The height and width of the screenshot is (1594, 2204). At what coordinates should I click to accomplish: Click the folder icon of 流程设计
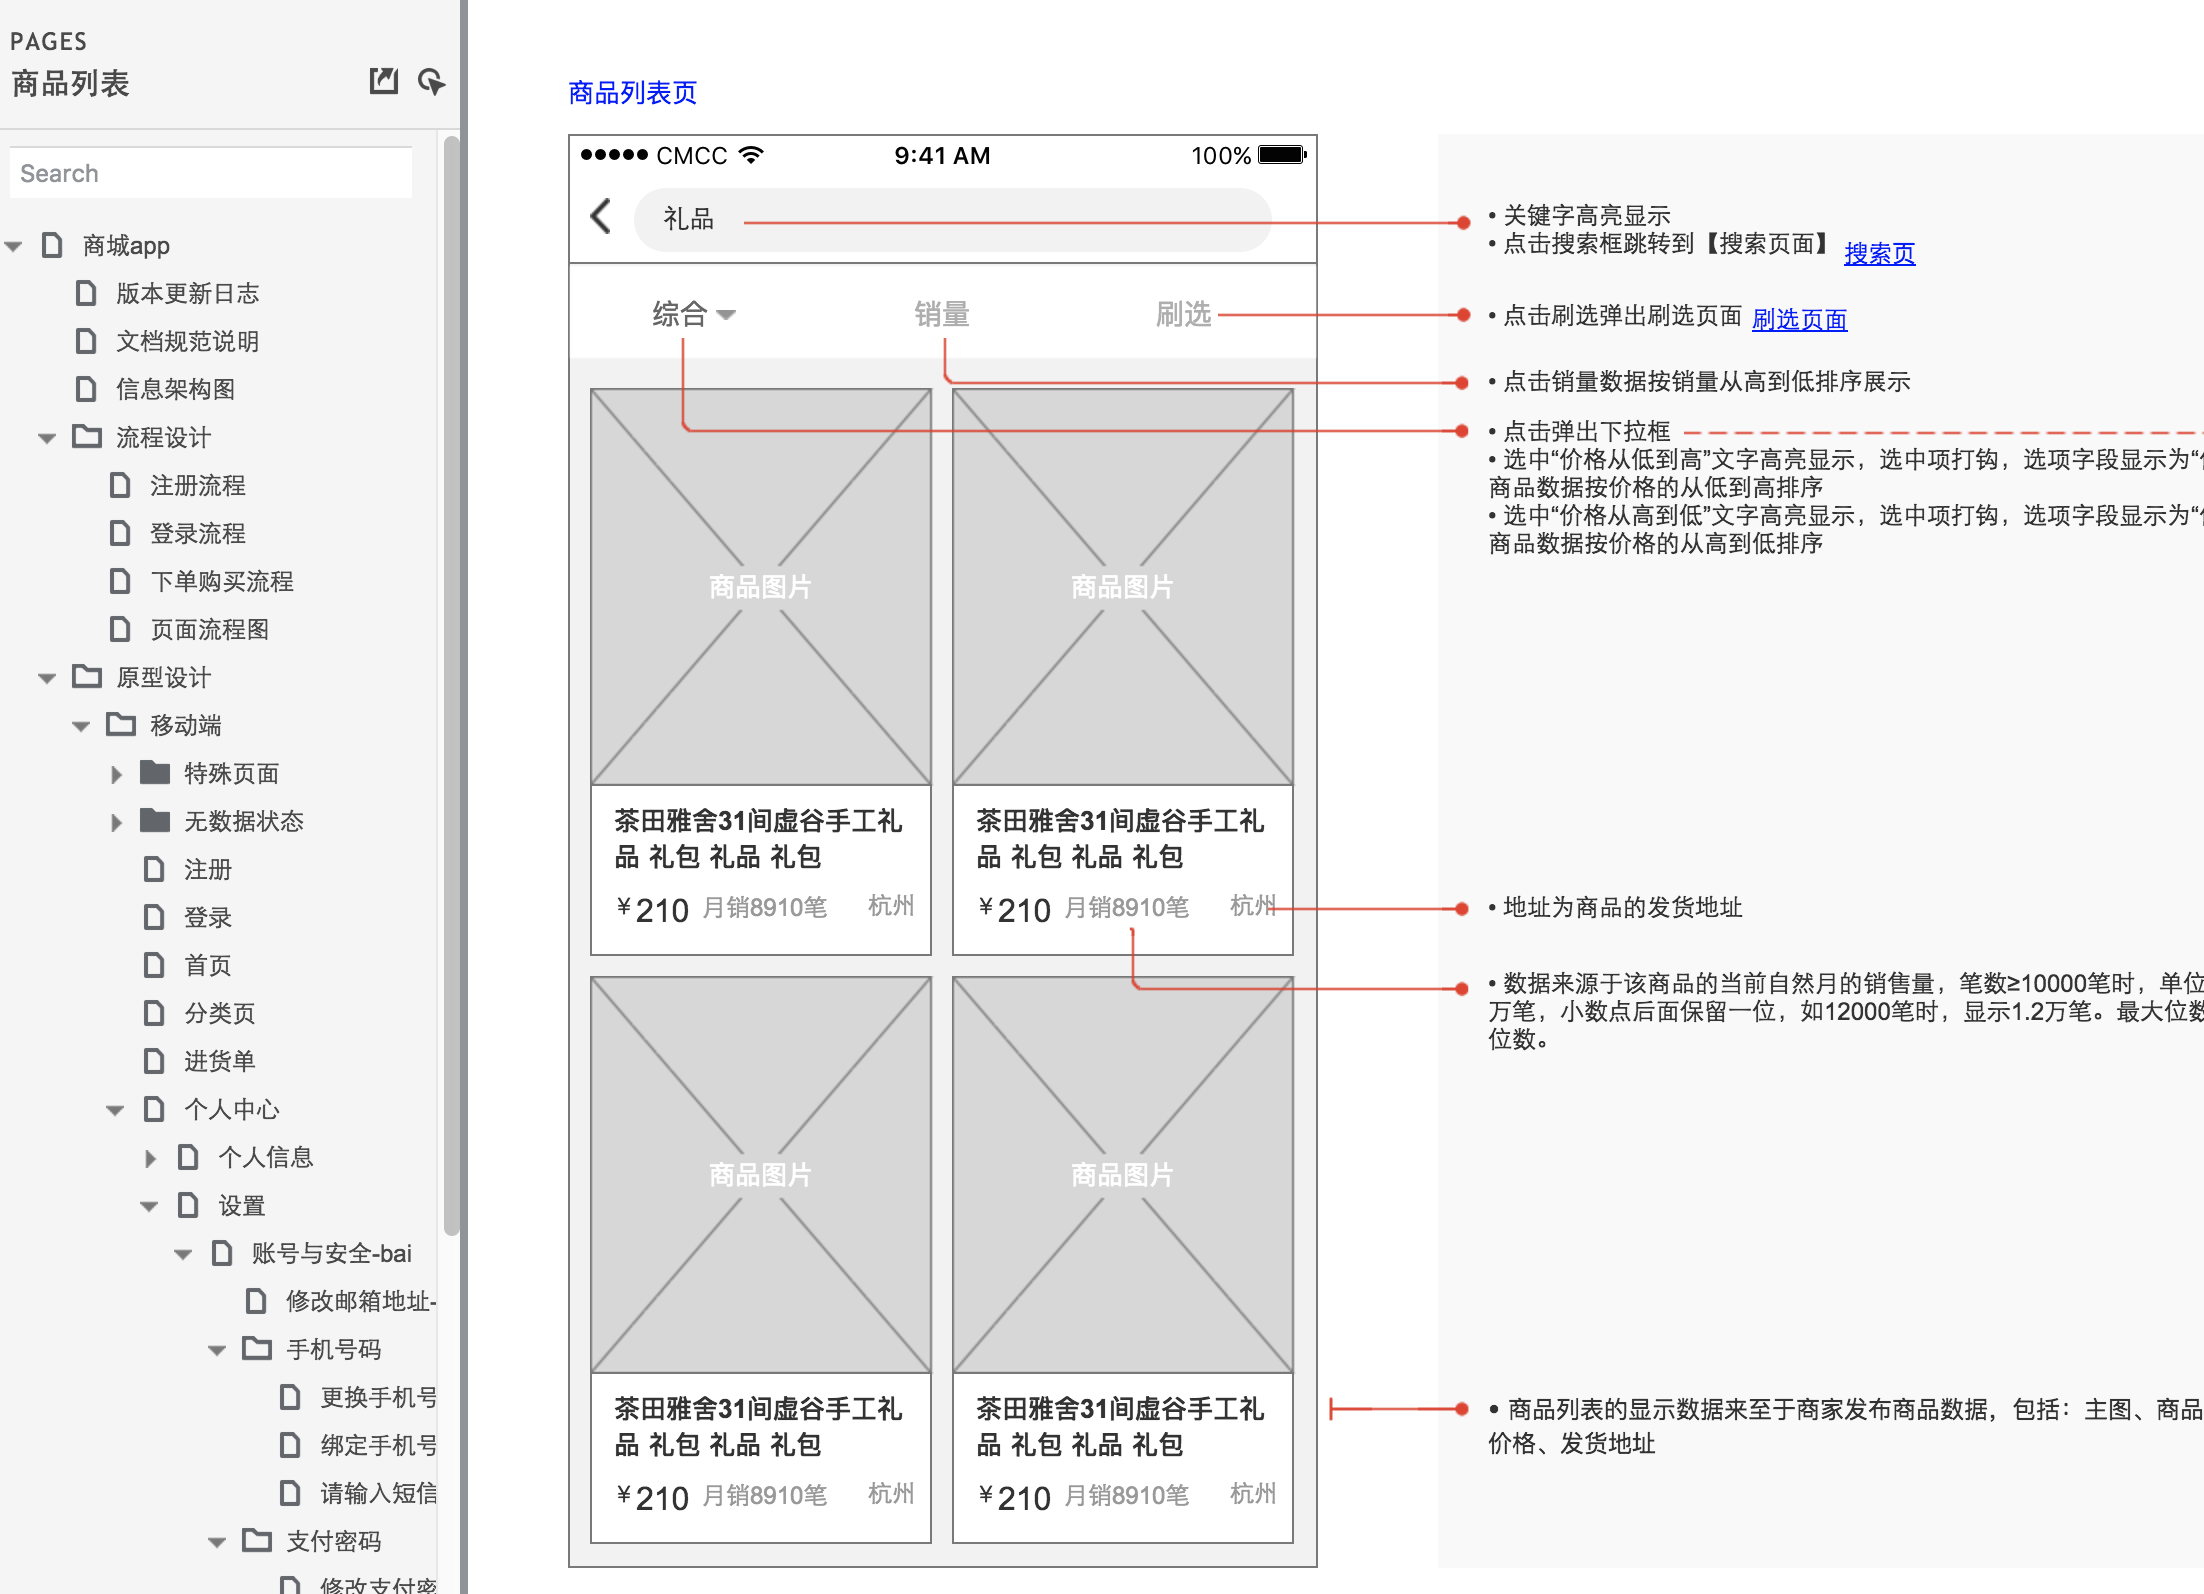click(87, 436)
